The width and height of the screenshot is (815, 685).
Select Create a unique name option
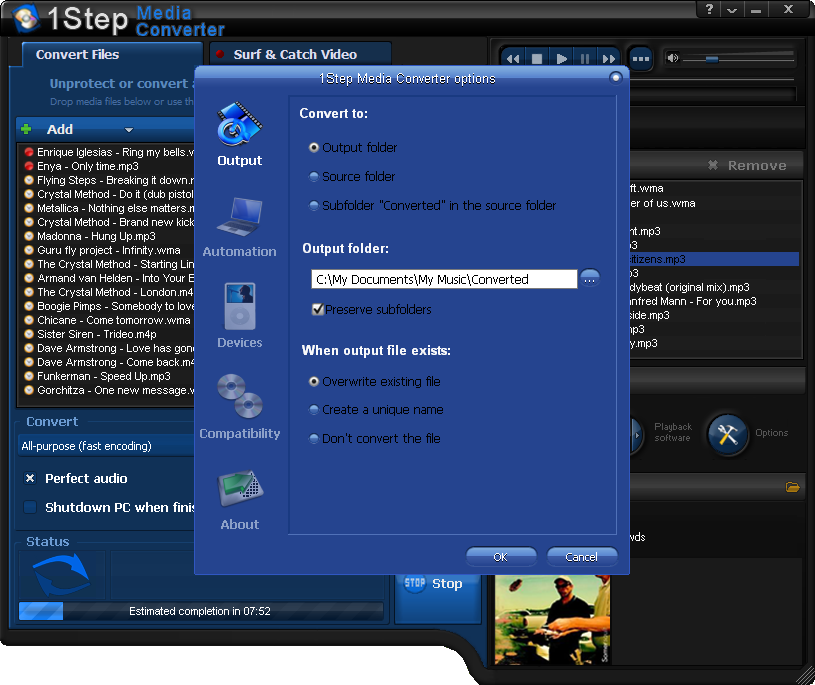coord(313,410)
